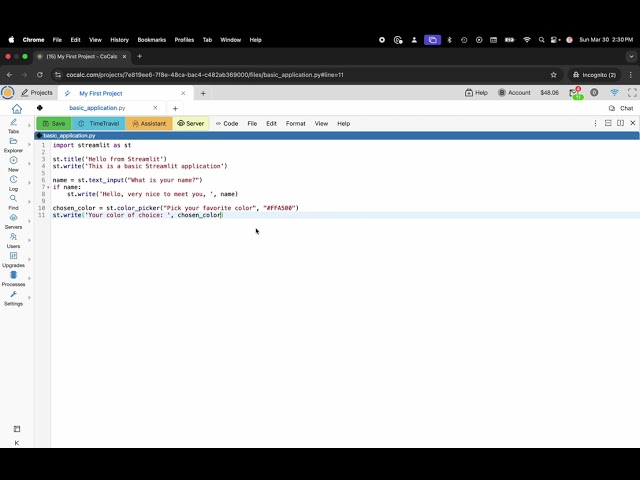Screen dimensions: 640x480
Task: Click the connection status wifi icon
Action: click(x=614, y=93)
